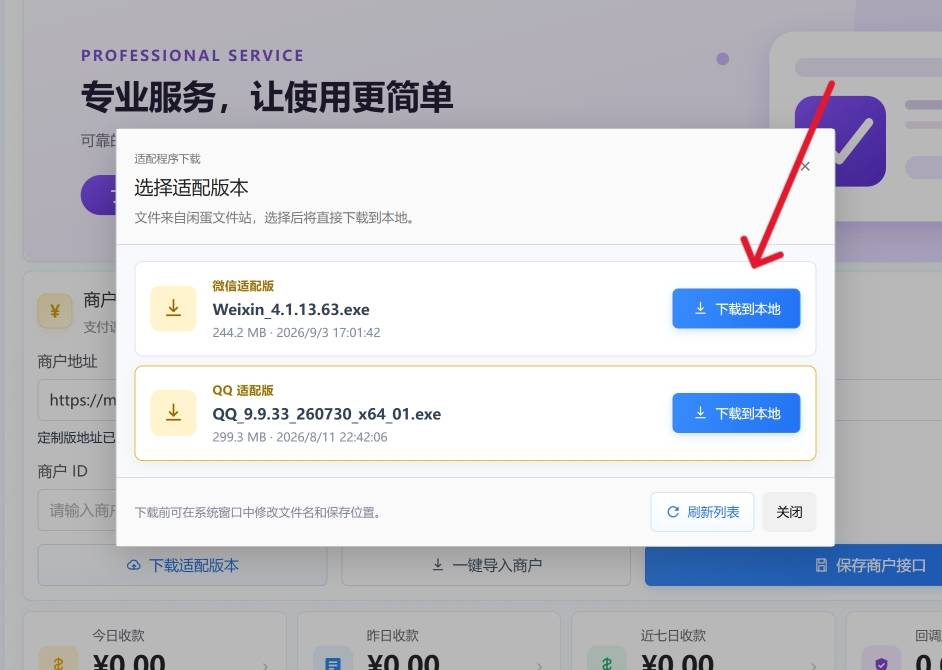Click the 今日收款 dollar icon
942x670 pixels.
tap(58, 660)
